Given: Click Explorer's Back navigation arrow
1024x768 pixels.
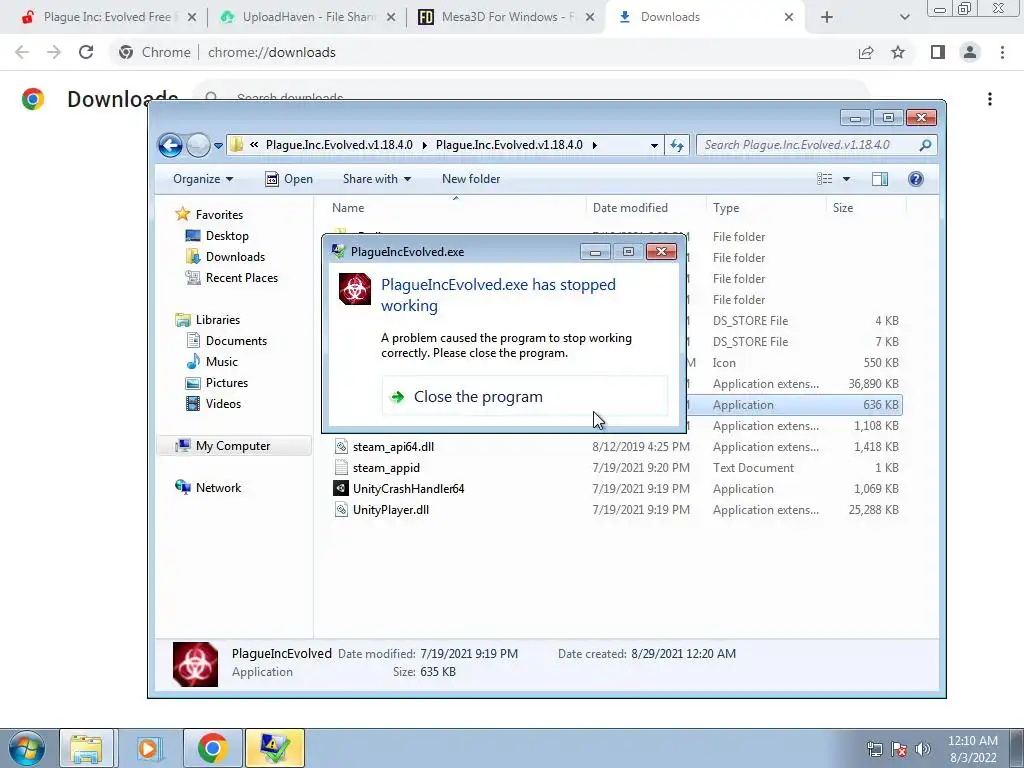Looking at the screenshot, I should point(170,145).
